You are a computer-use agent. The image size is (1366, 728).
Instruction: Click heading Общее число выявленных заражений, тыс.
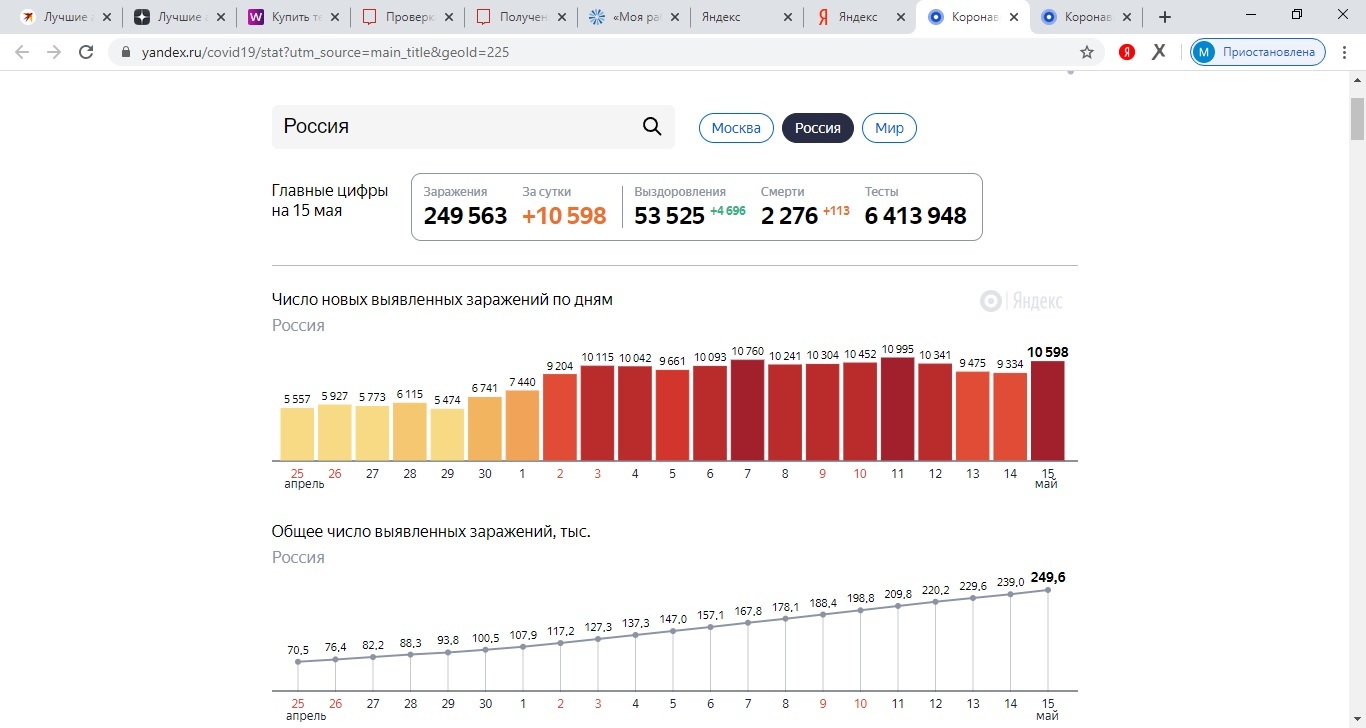click(431, 531)
